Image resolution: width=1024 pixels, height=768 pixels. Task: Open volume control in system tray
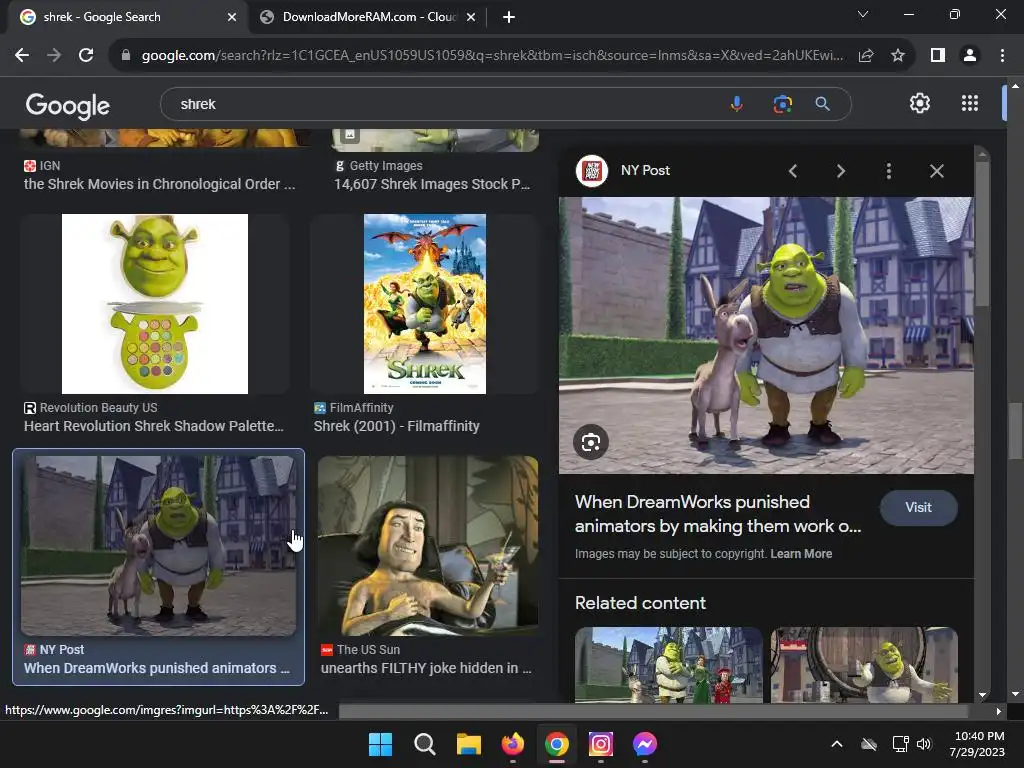(924, 744)
